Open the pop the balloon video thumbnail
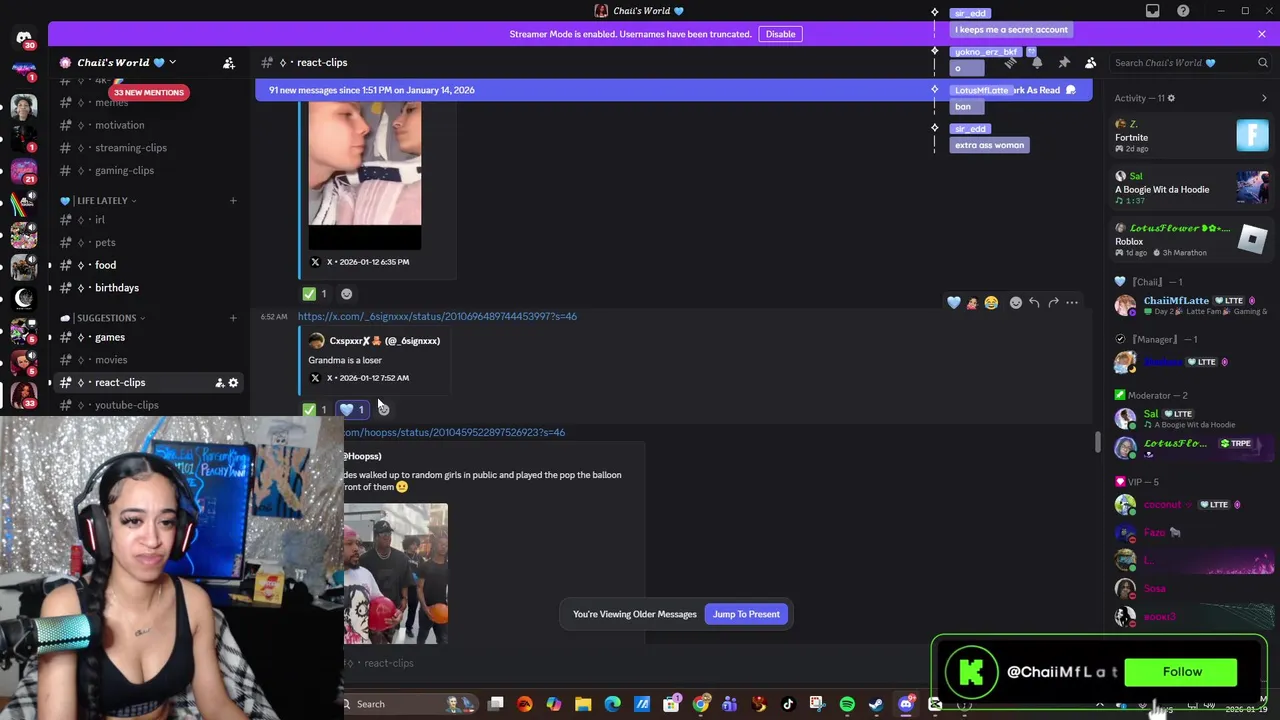The width and height of the screenshot is (1280, 720). (x=396, y=573)
